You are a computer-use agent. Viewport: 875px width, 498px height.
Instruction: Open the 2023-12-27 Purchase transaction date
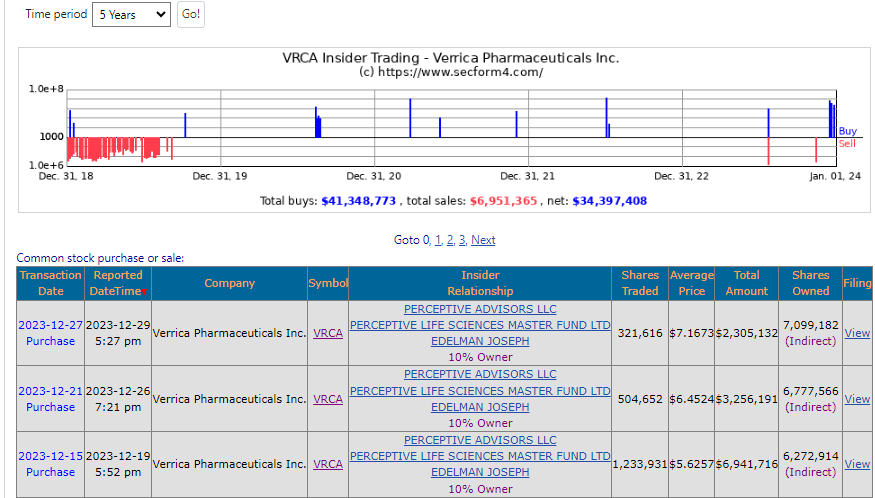coord(51,333)
